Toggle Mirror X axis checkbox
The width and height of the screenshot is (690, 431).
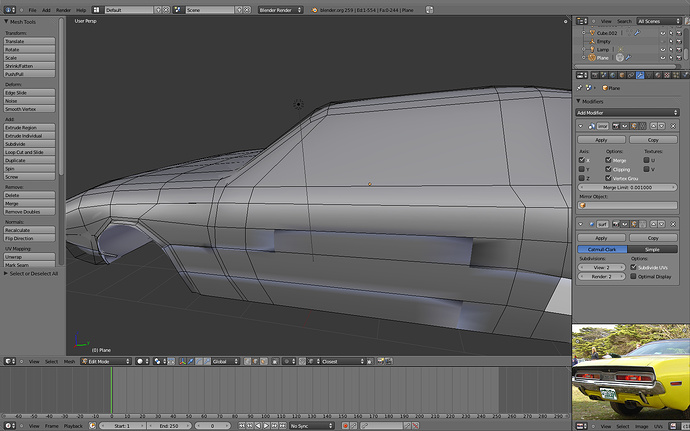coord(582,160)
